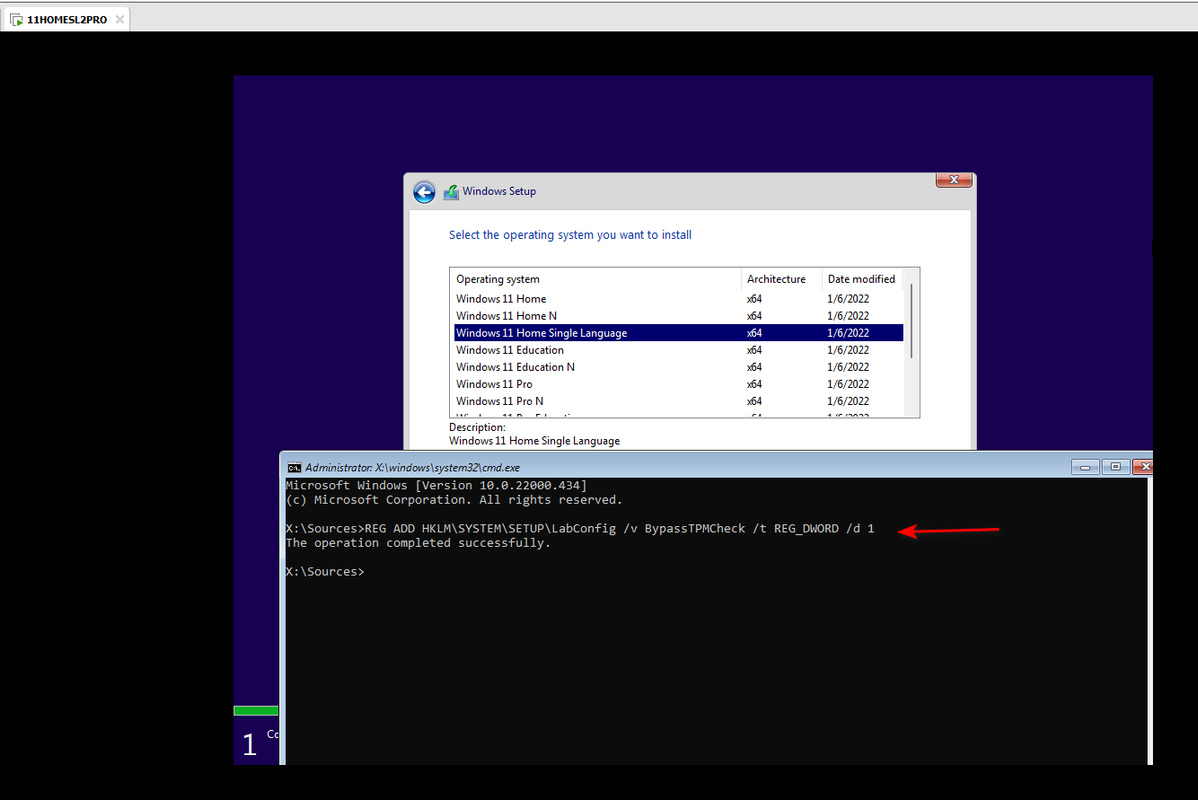Select Windows 11 Home Single Language row
This screenshot has width=1198, height=800.
coord(678,333)
